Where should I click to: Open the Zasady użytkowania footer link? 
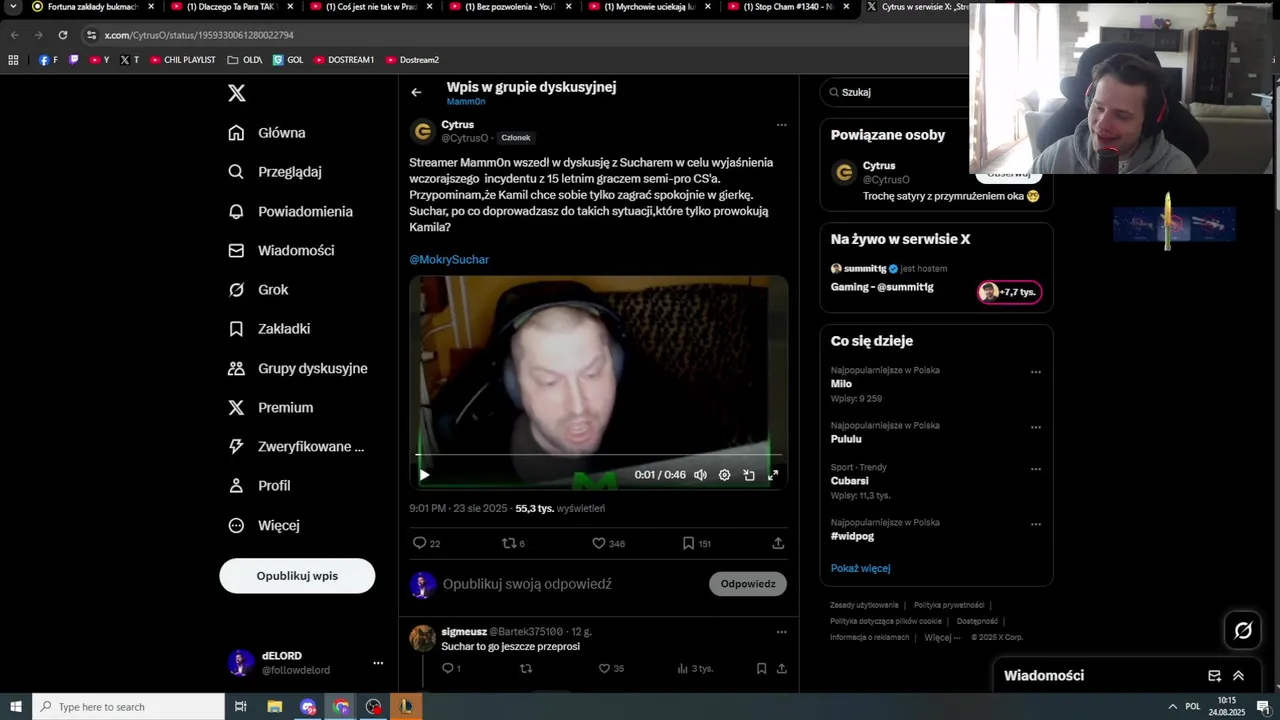pos(864,605)
